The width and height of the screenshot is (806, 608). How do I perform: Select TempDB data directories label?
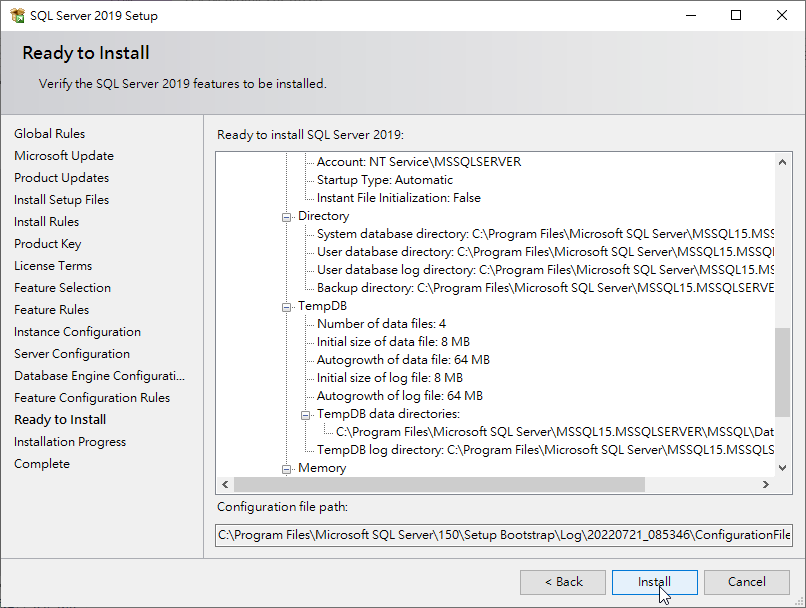click(388, 414)
